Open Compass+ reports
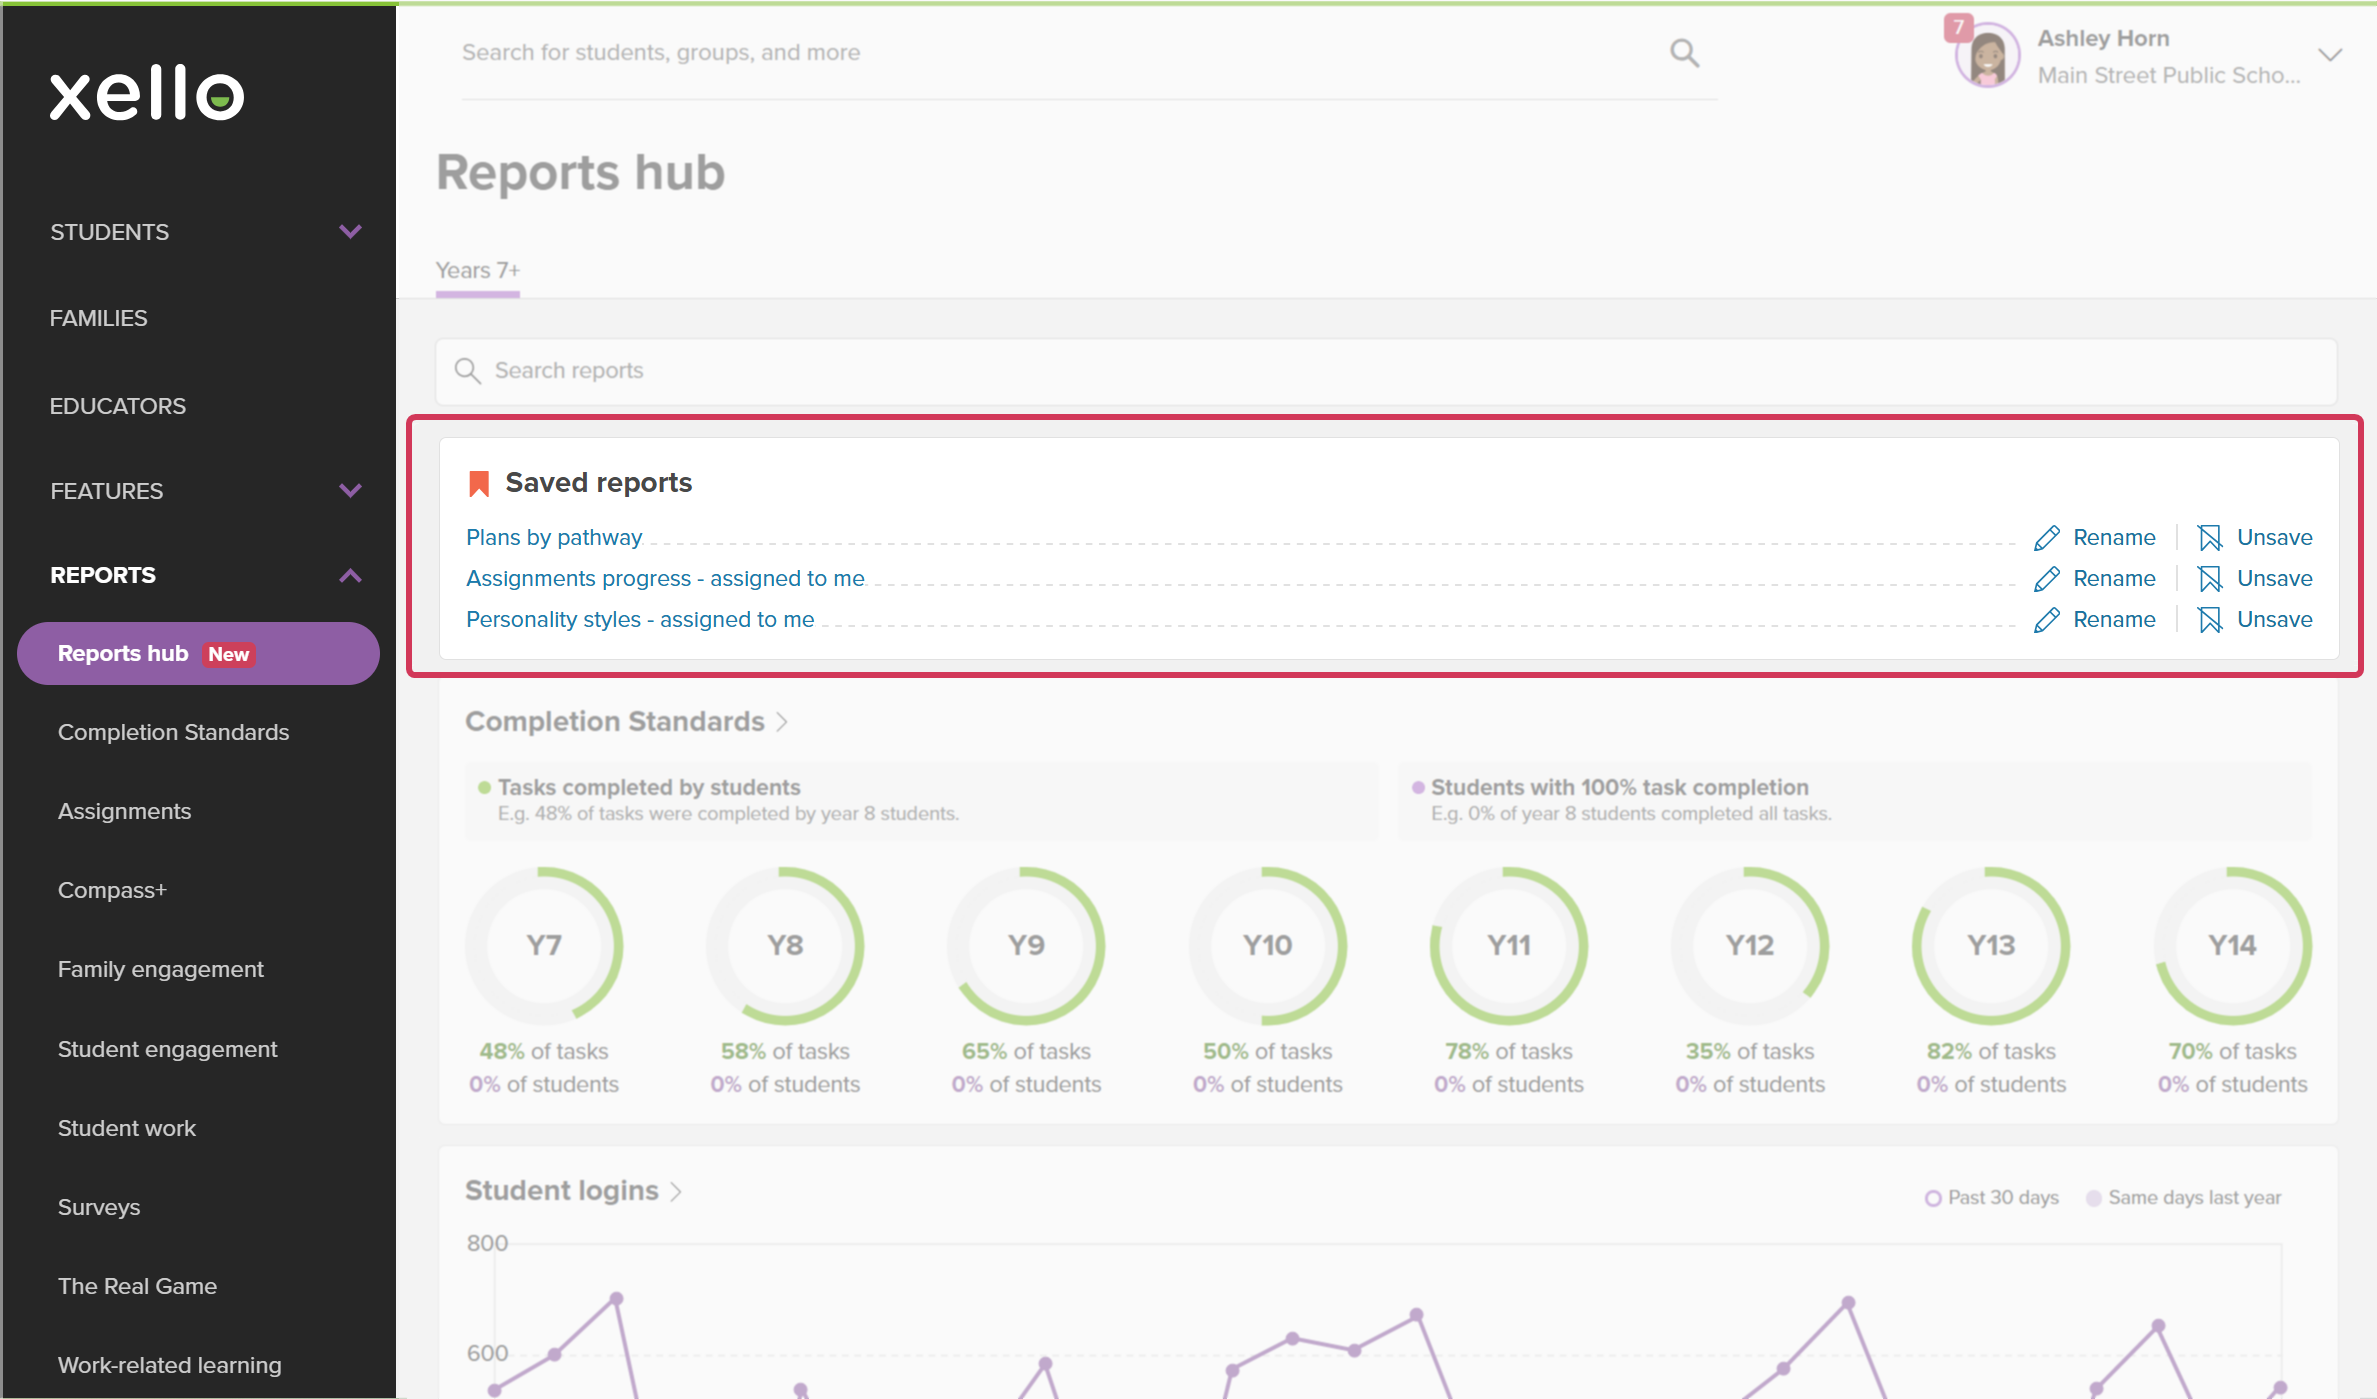This screenshot has width=2377, height=1399. [x=113, y=890]
